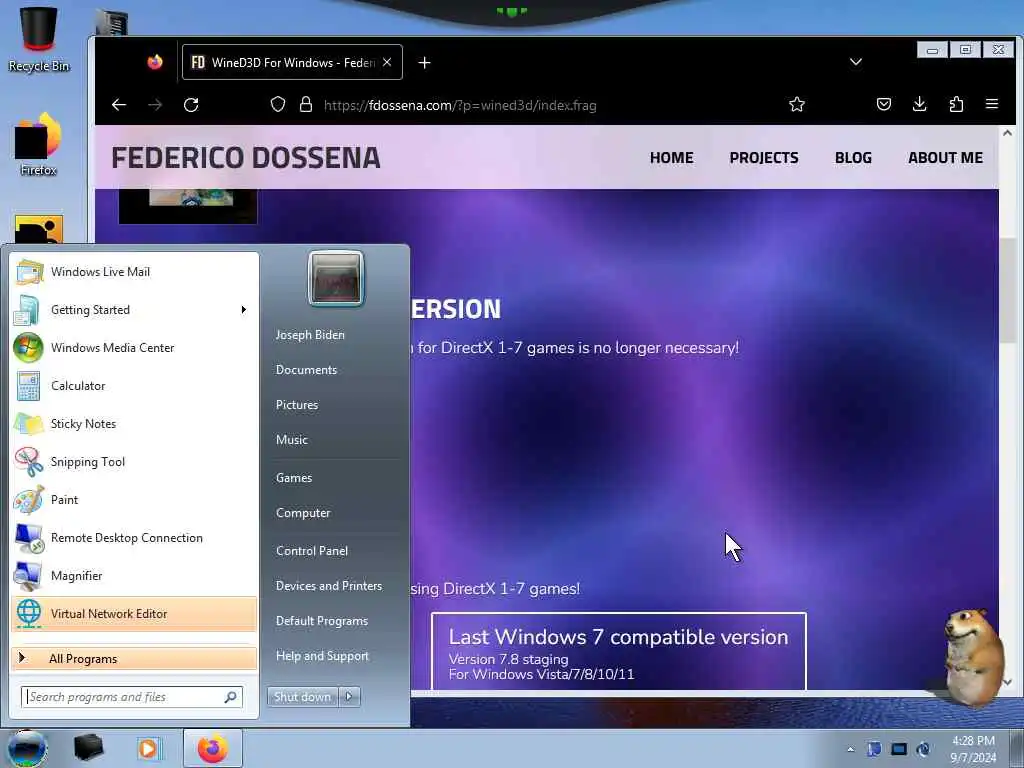1024x768 pixels.
Task: Select the WineD3D For Windows tab
Action: 292,62
